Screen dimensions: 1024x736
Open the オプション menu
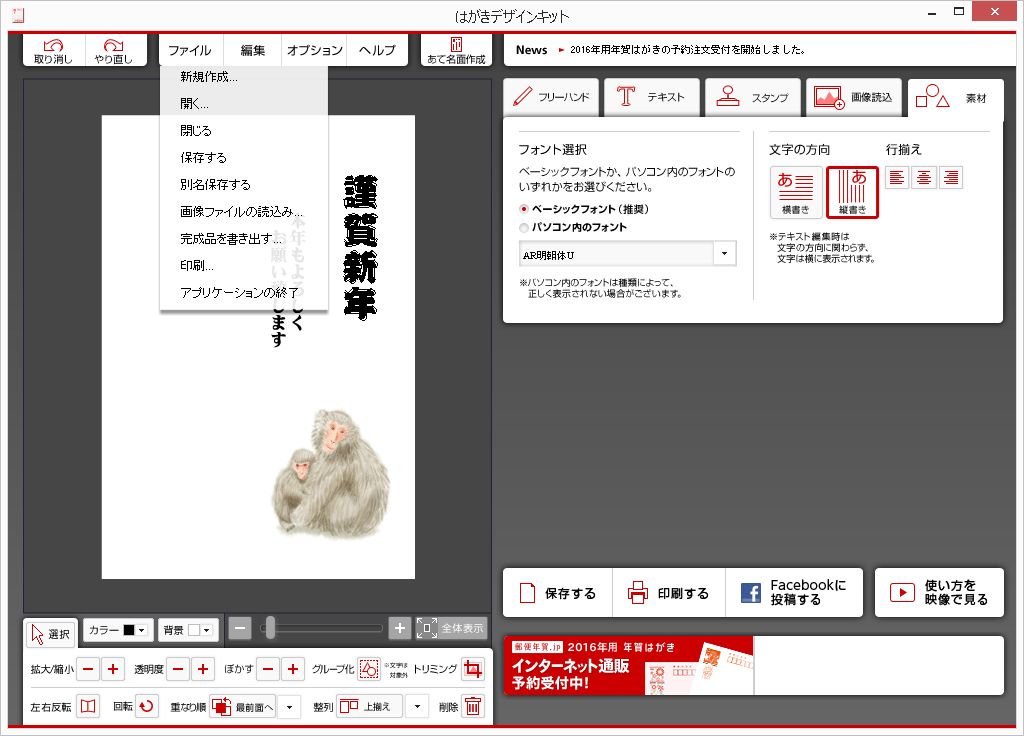tap(315, 50)
